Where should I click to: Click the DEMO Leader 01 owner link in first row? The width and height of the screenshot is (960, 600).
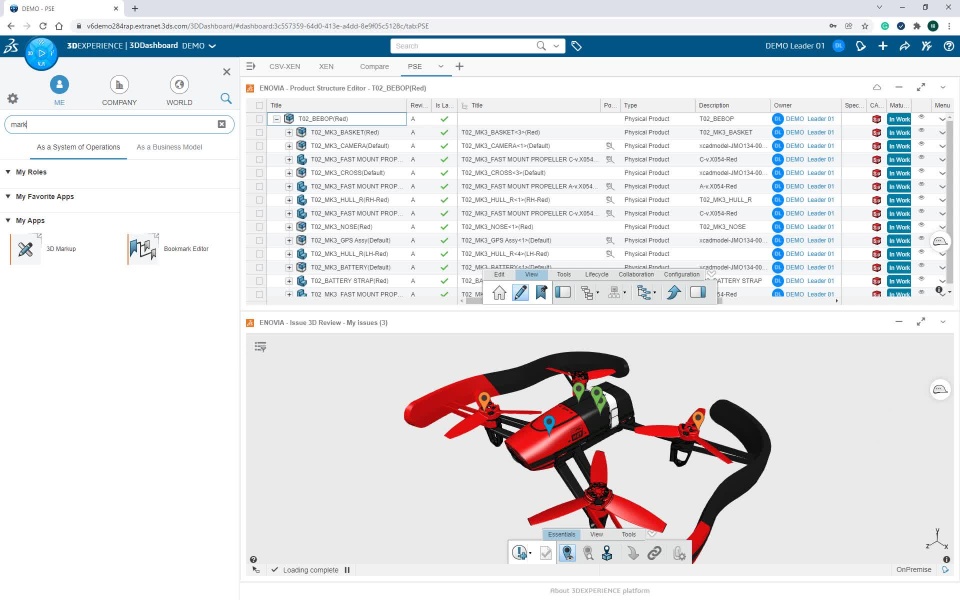pyautogui.click(x=809, y=119)
